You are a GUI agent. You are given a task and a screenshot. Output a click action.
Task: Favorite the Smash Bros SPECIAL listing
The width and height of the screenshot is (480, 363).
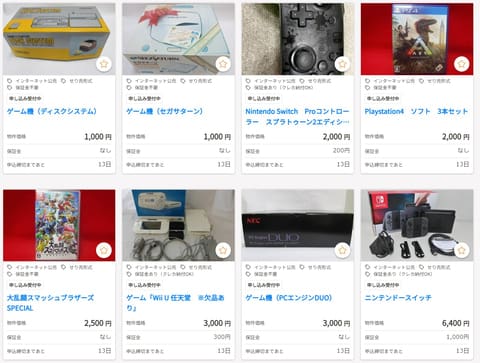(104, 250)
